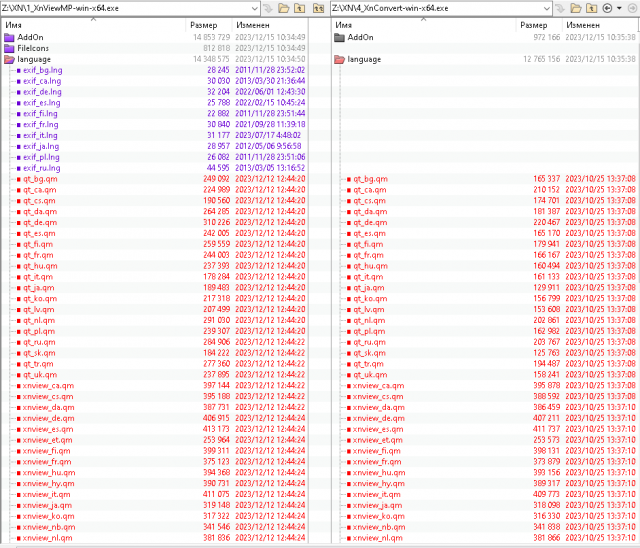
Task: Select exif_fi.lng in left pane
Action: (40, 114)
